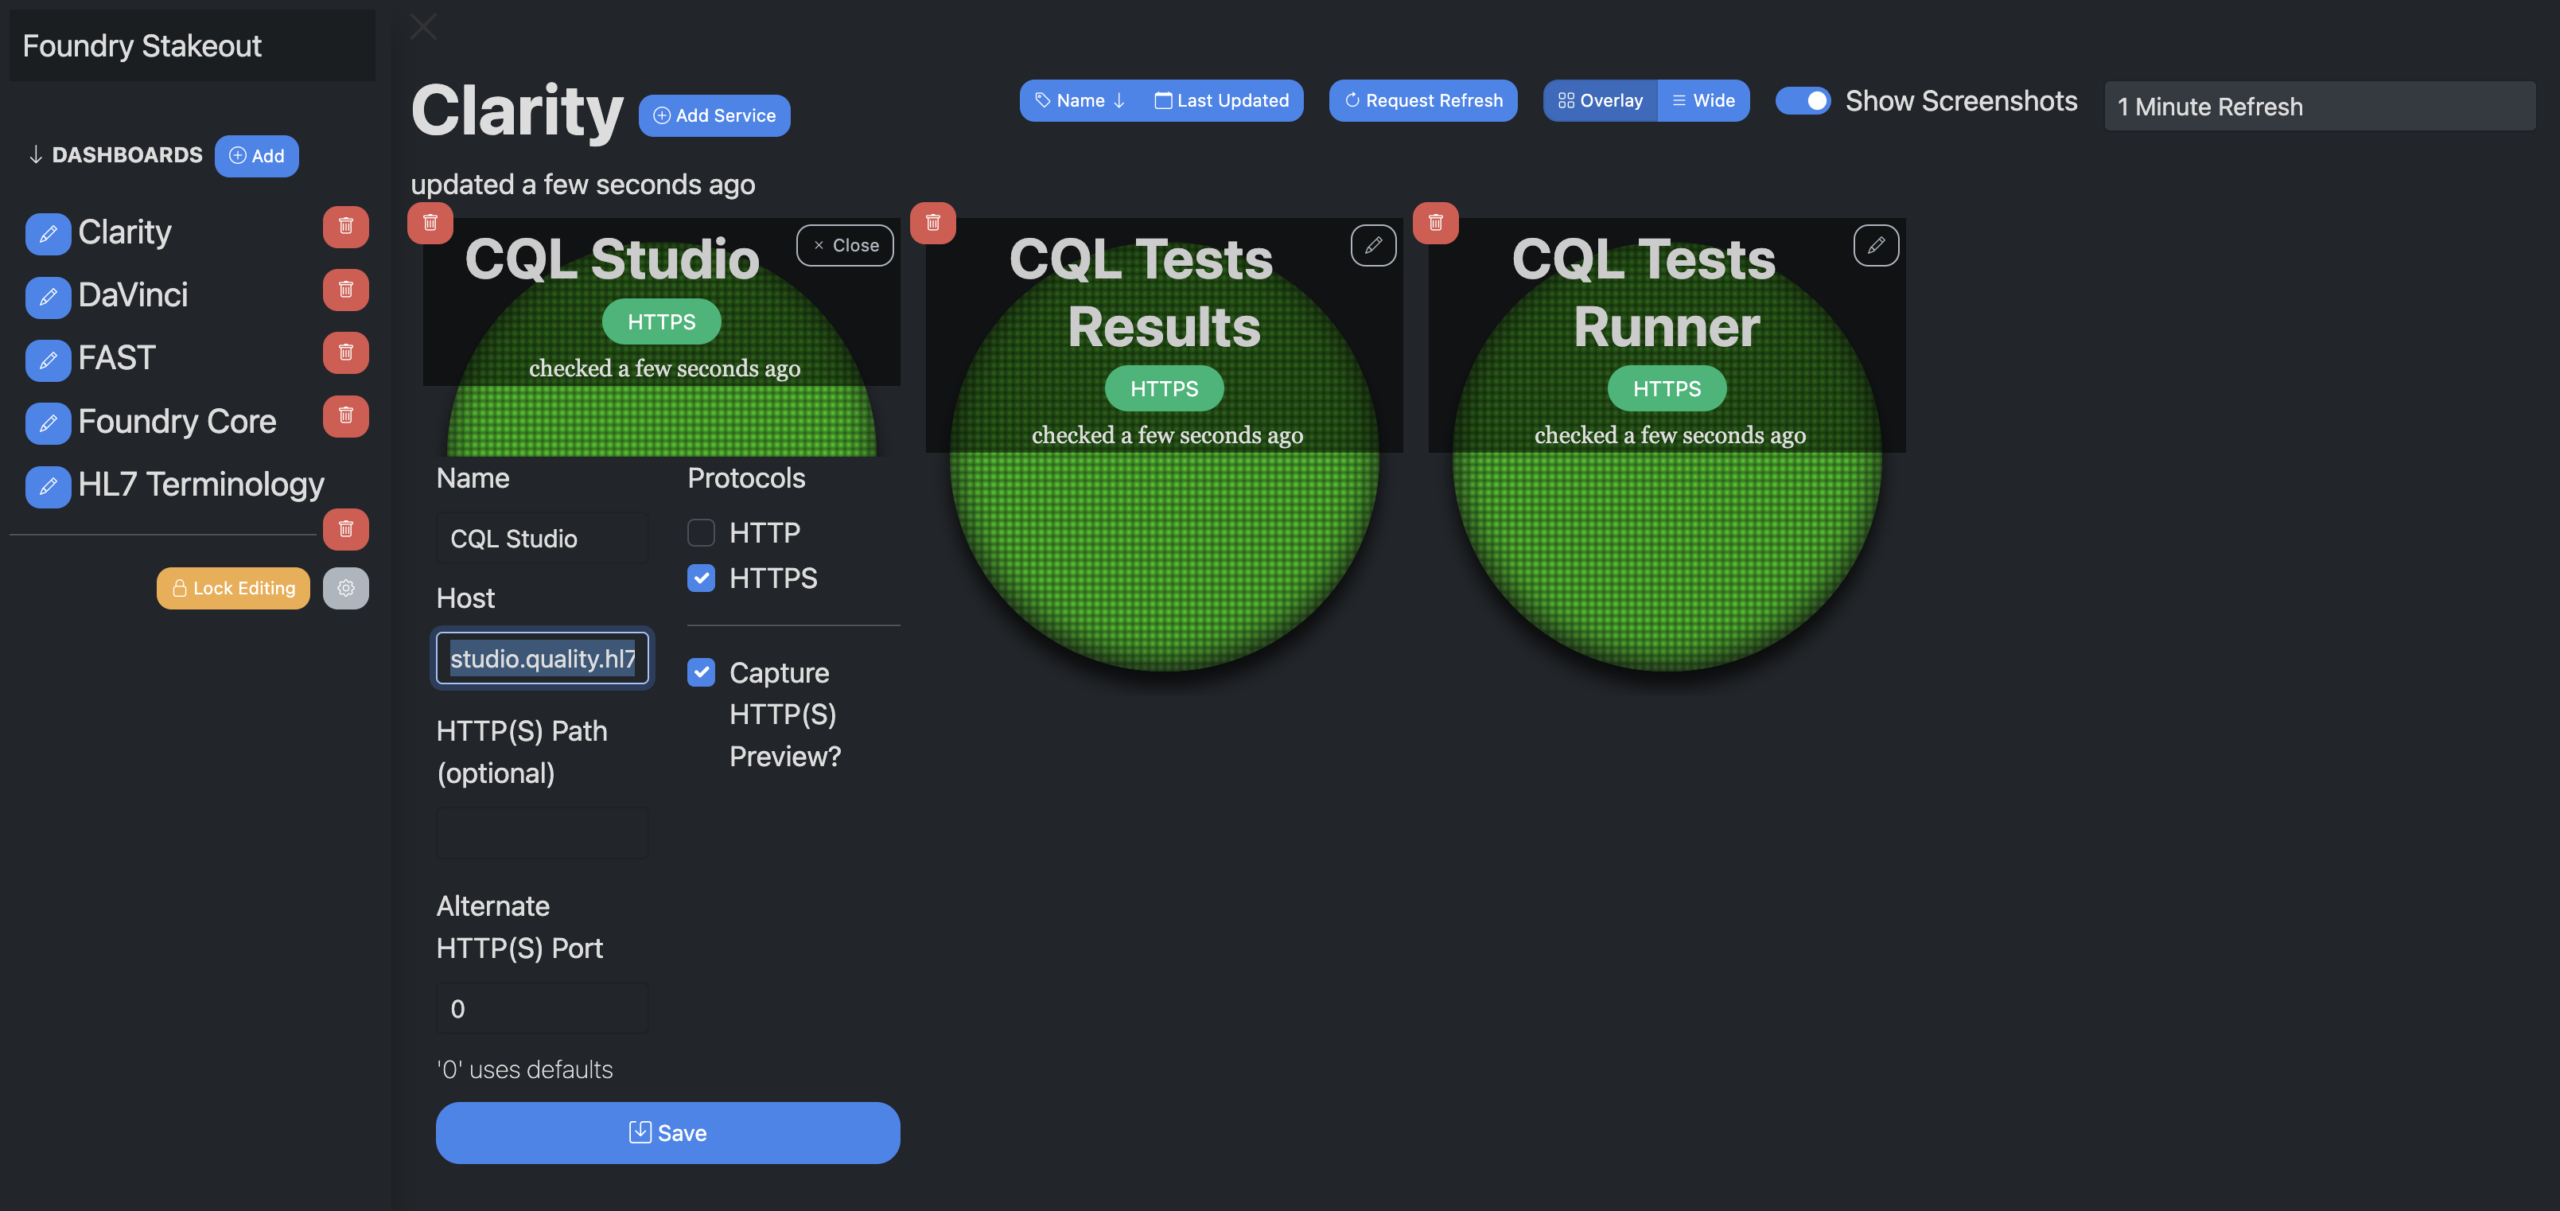Click the Alternate HTTP(S) Port input field
Image resolution: width=2560 pixels, height=1211 pixels.
(x=541, y=1008)
